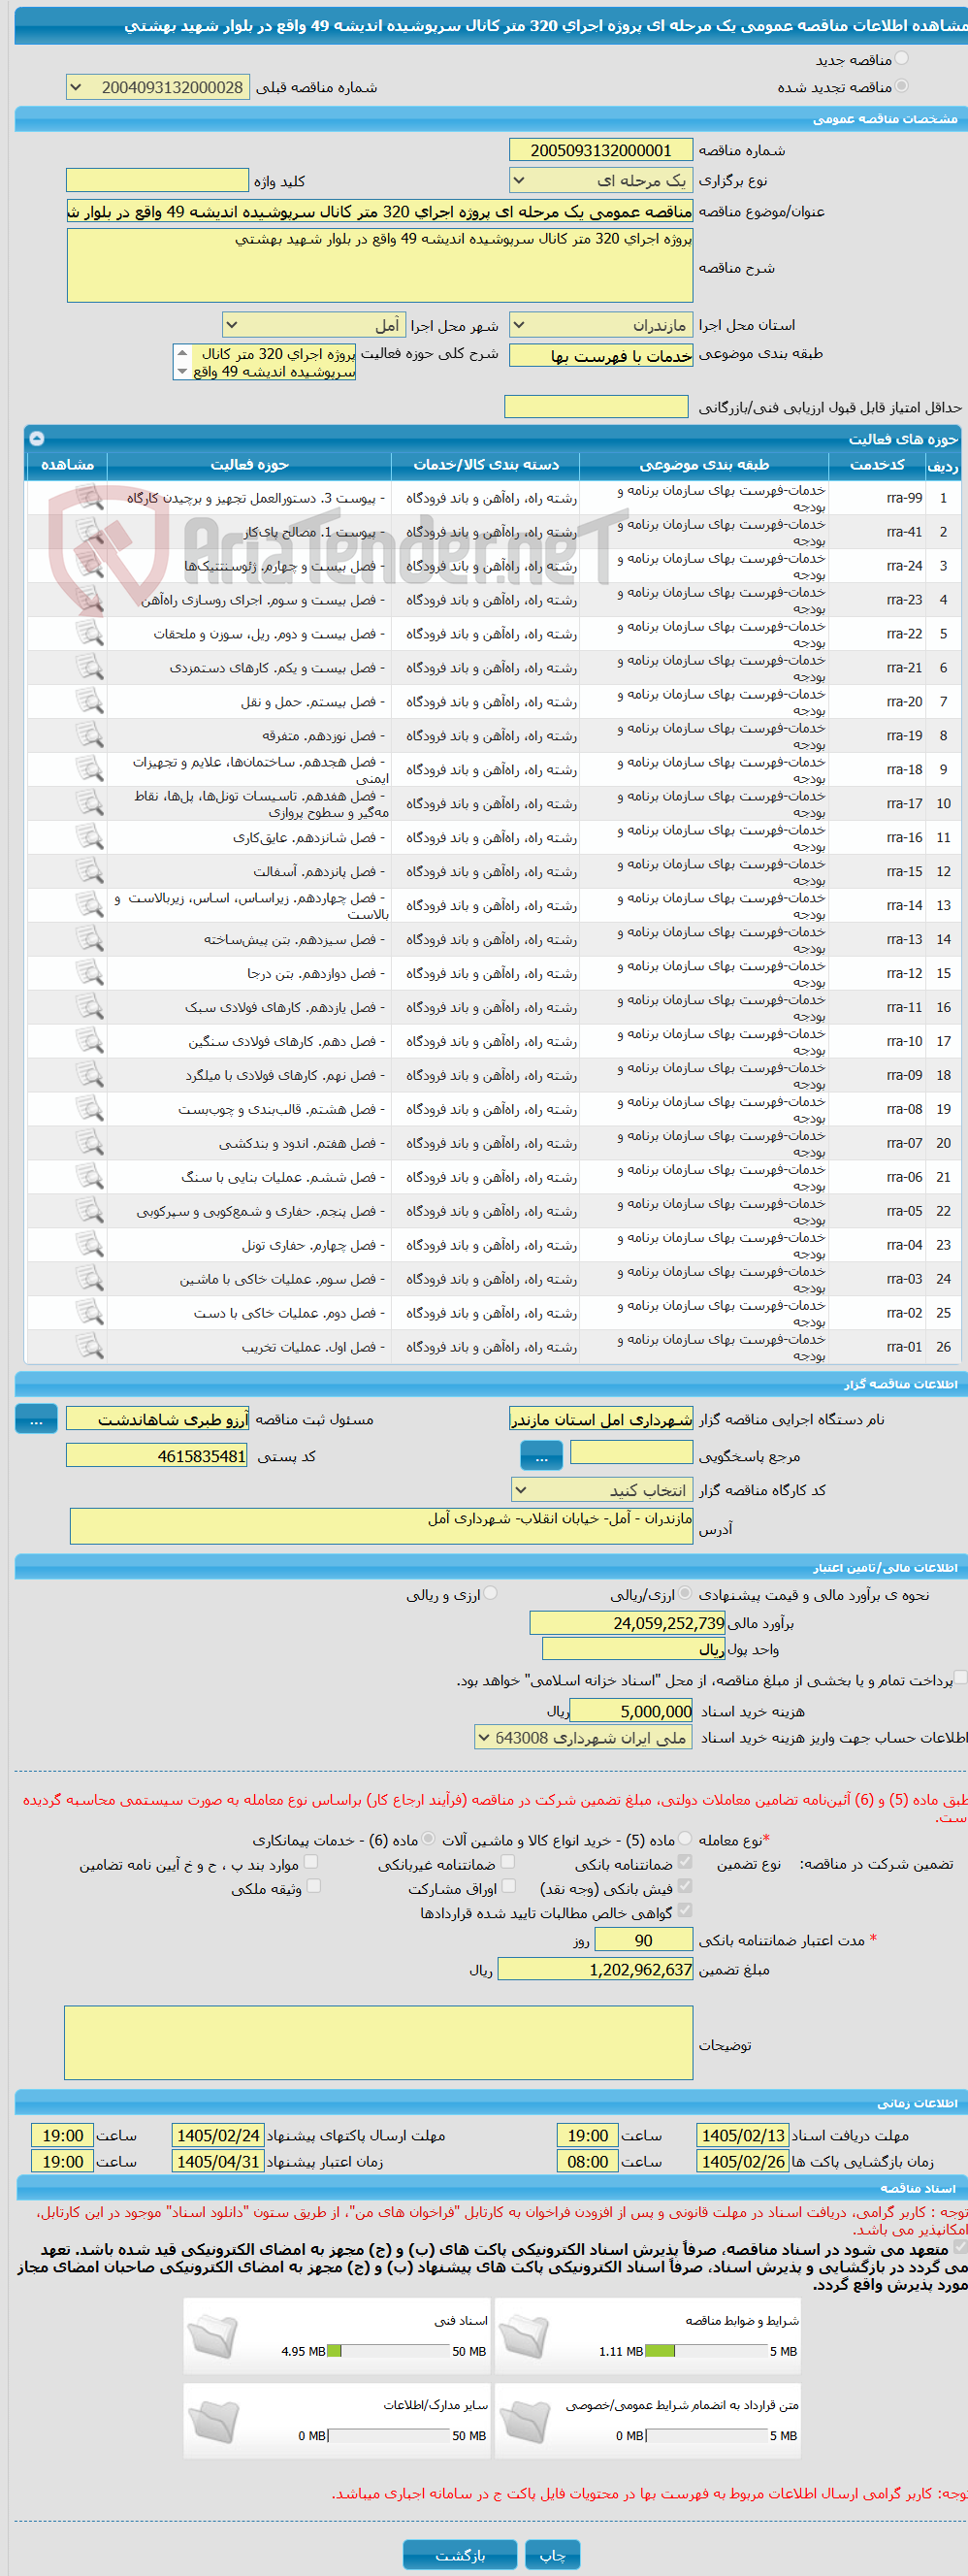
Task: Open view icon for row rra-19
Action: 90,735
